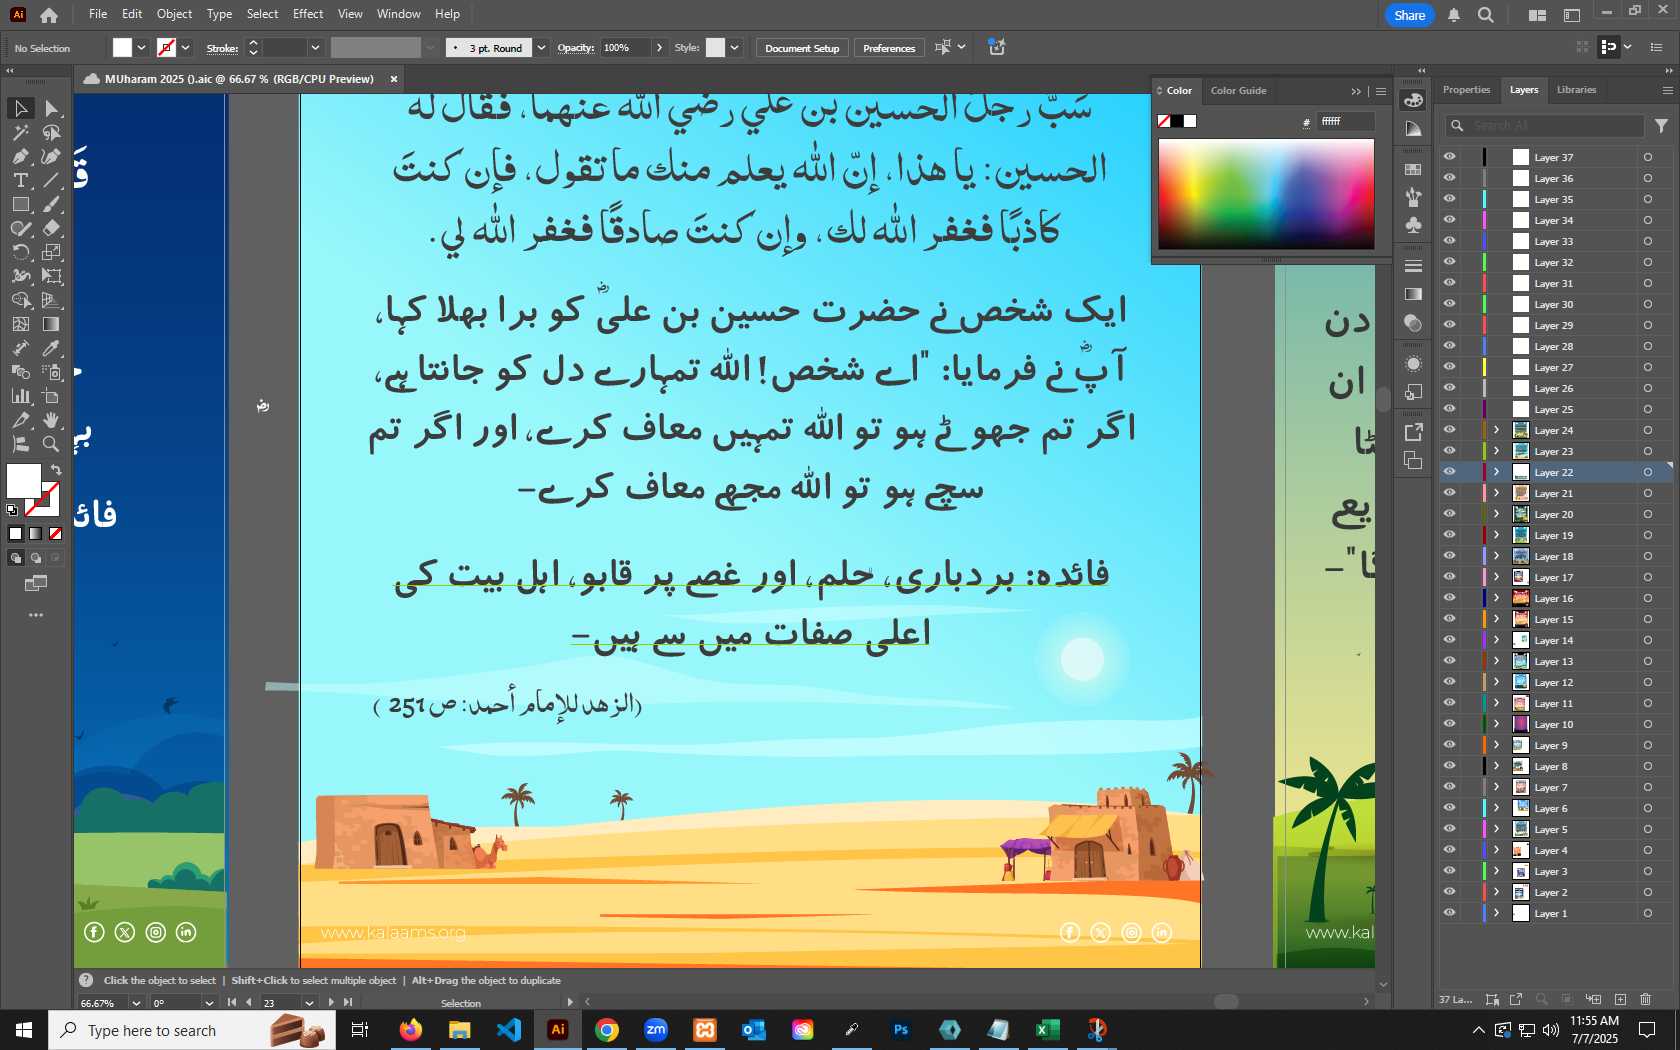
Task: Hide Layer 25 visibility eye
Action: [x=1449, y=409]
